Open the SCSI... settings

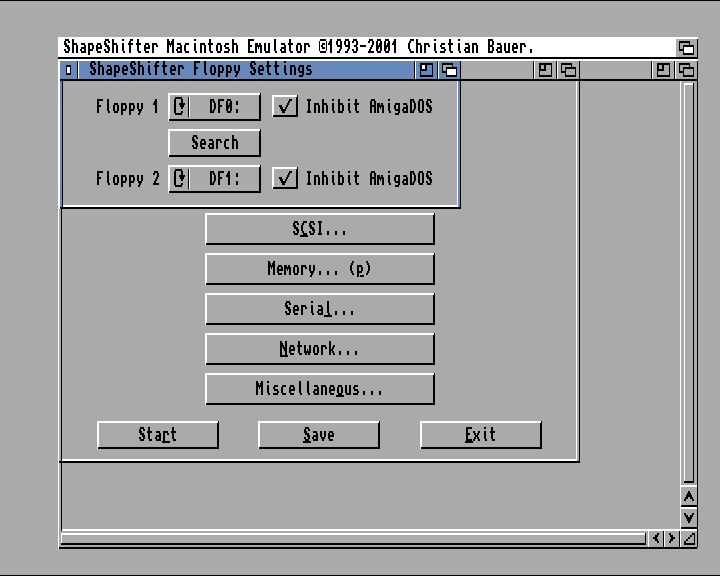320,229
